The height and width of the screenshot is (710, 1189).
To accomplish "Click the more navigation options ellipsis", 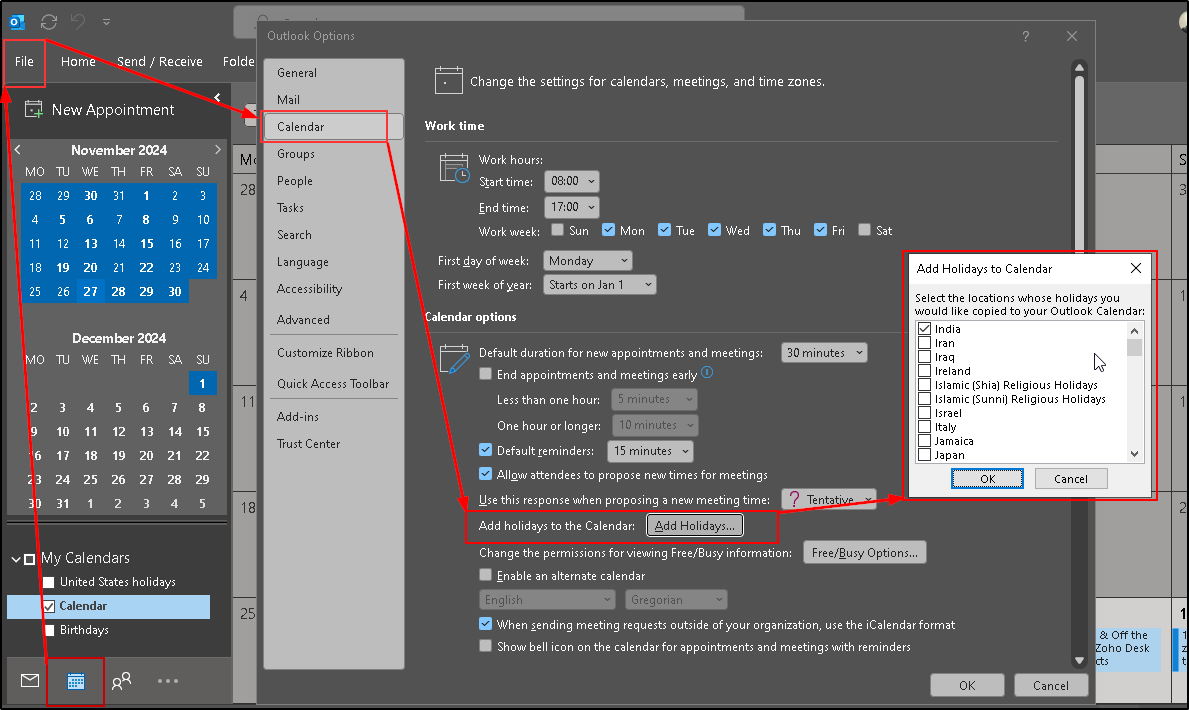I will pyautogui.click(x=168, y=681).
